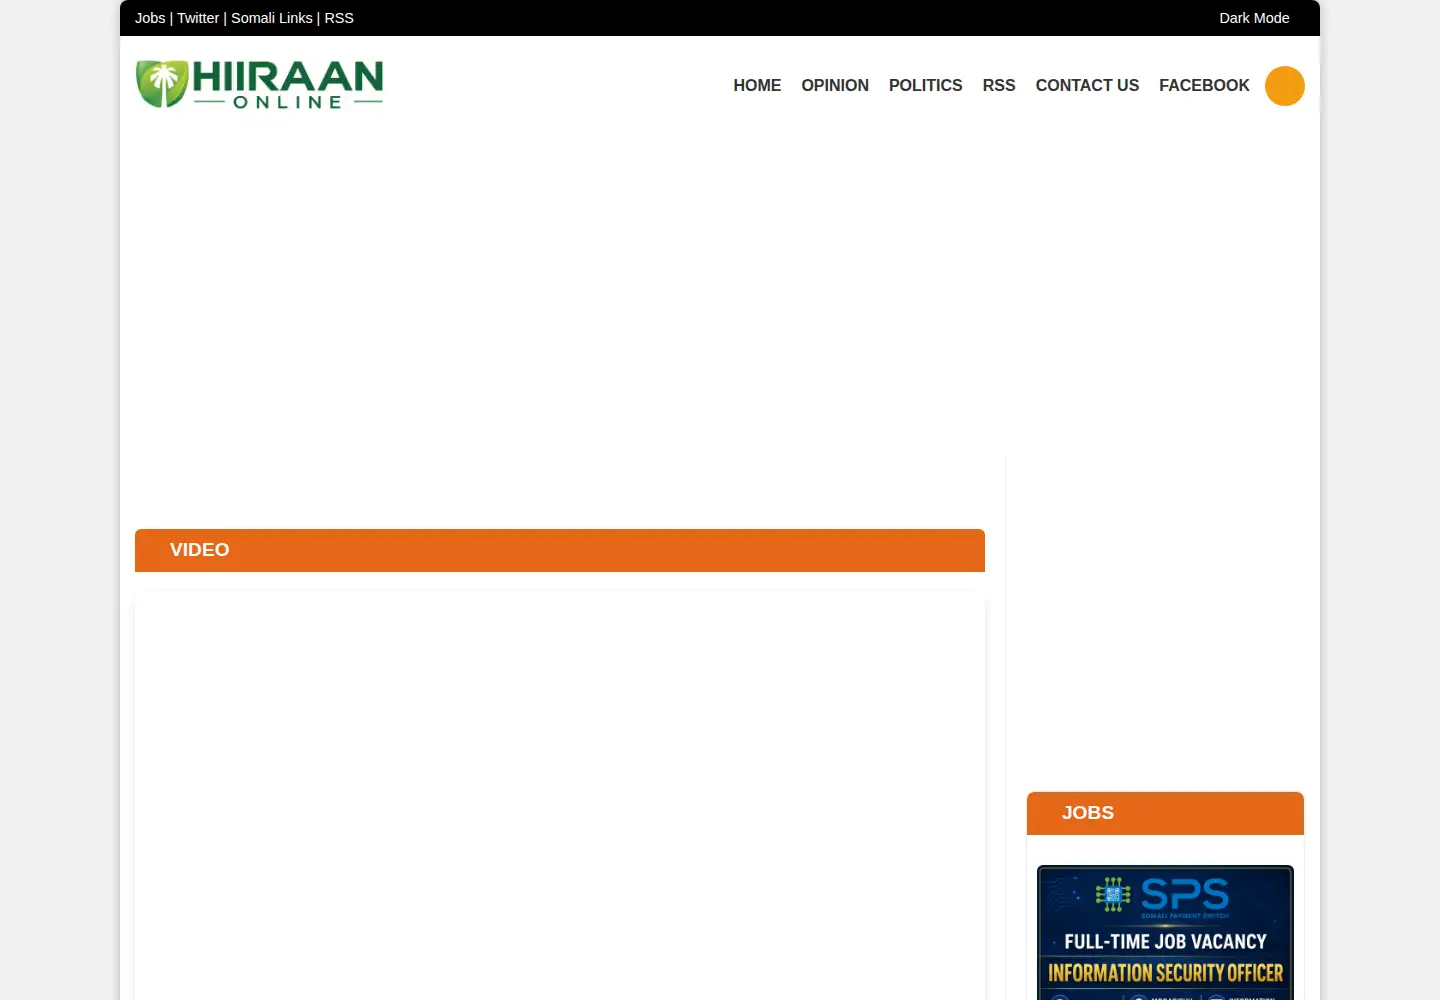1440x1000 pixels.
Task: Go to the HOME menu item
Action: [x=757, y=86]
